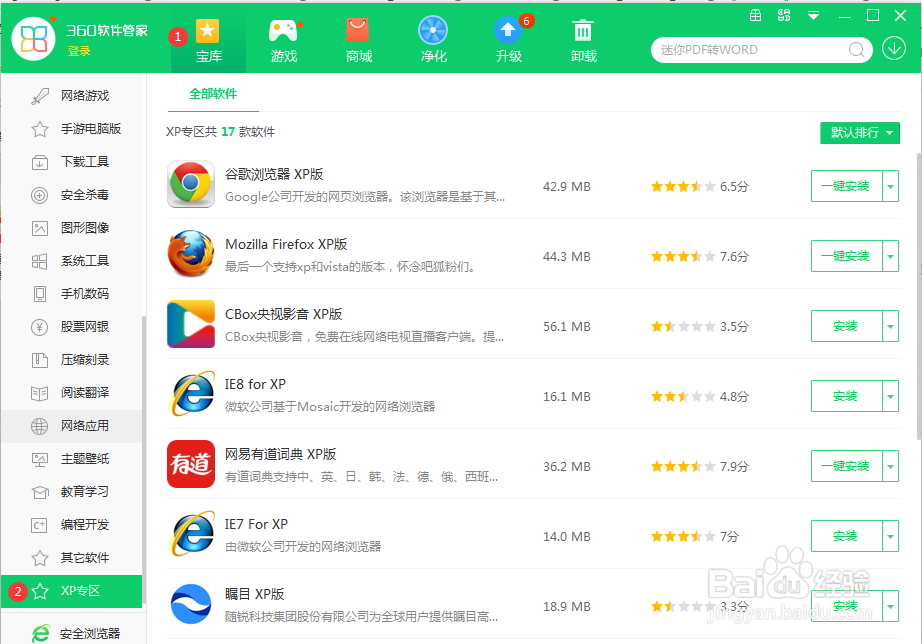The image size is (922, 644).
Task: Click the 360软件管家 logo
Action: 34,39
